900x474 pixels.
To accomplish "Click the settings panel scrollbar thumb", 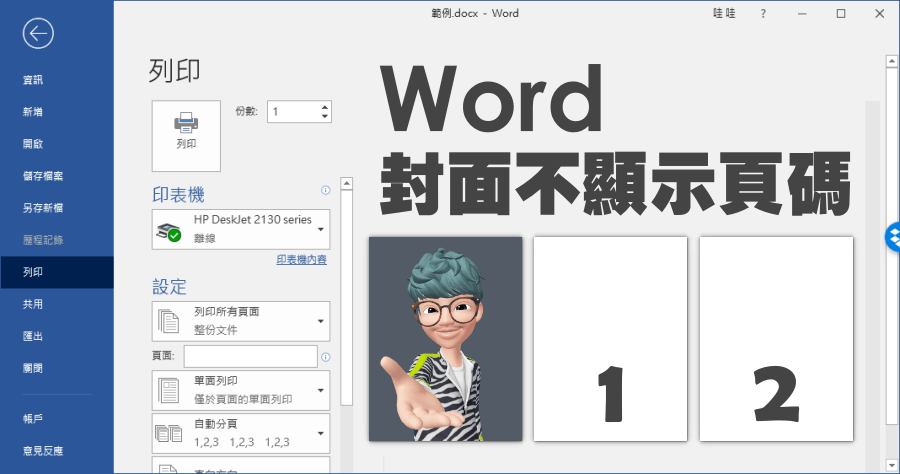I will pos(346,297).
